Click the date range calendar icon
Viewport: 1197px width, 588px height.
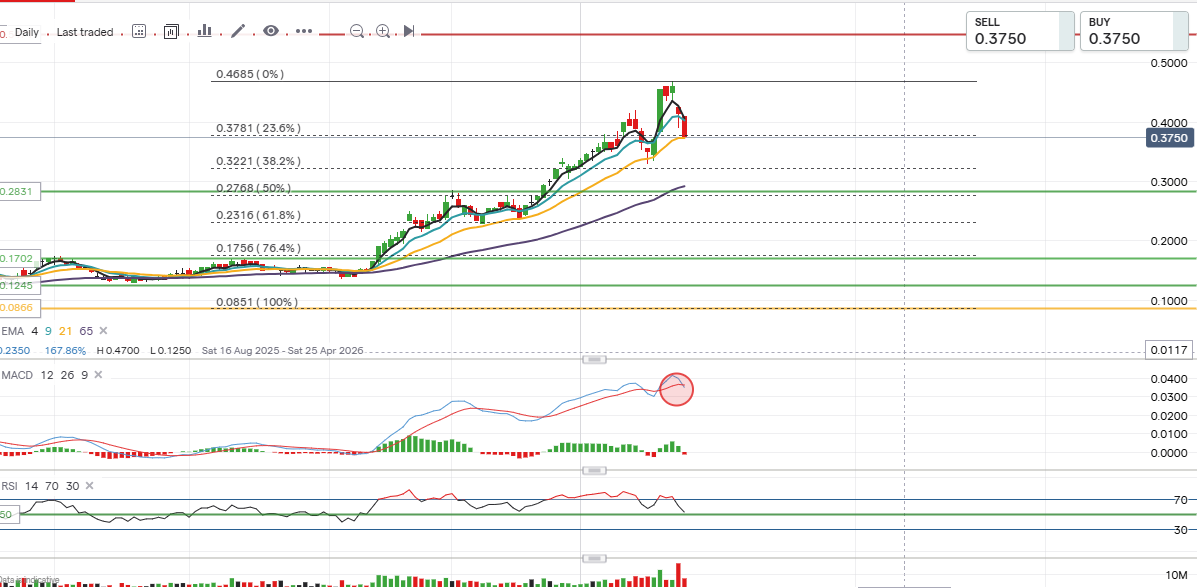pyautogui.click(x=139, y=32)
